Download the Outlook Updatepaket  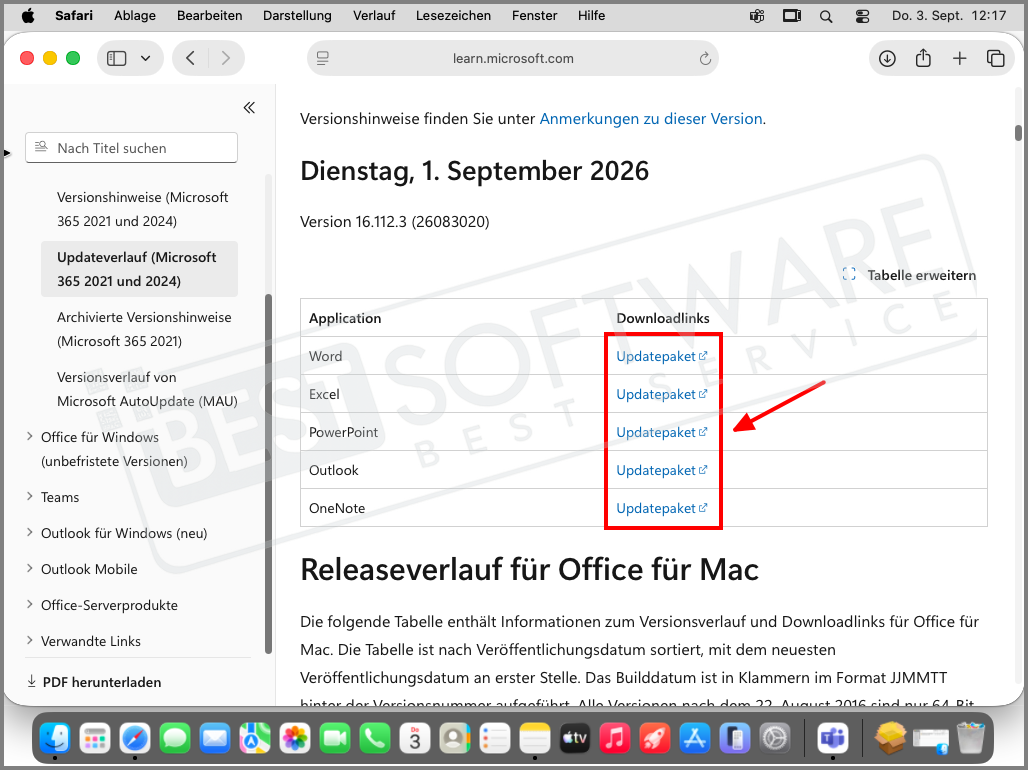point(662,471)
